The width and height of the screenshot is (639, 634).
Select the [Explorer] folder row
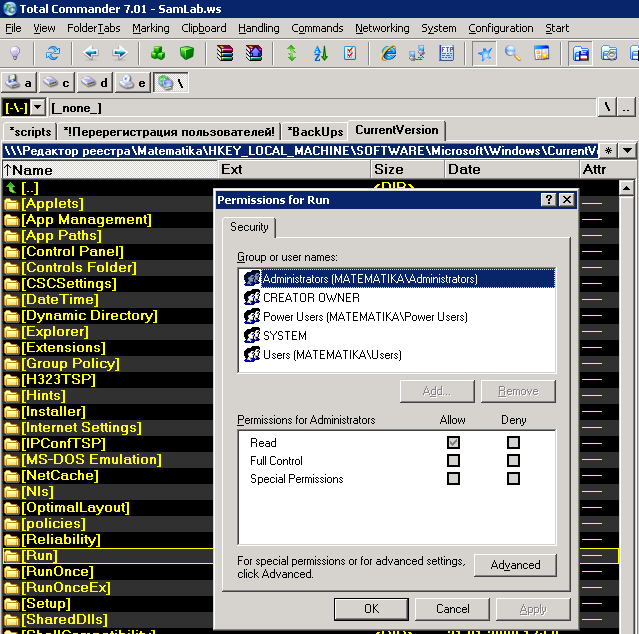pos(108,332)
